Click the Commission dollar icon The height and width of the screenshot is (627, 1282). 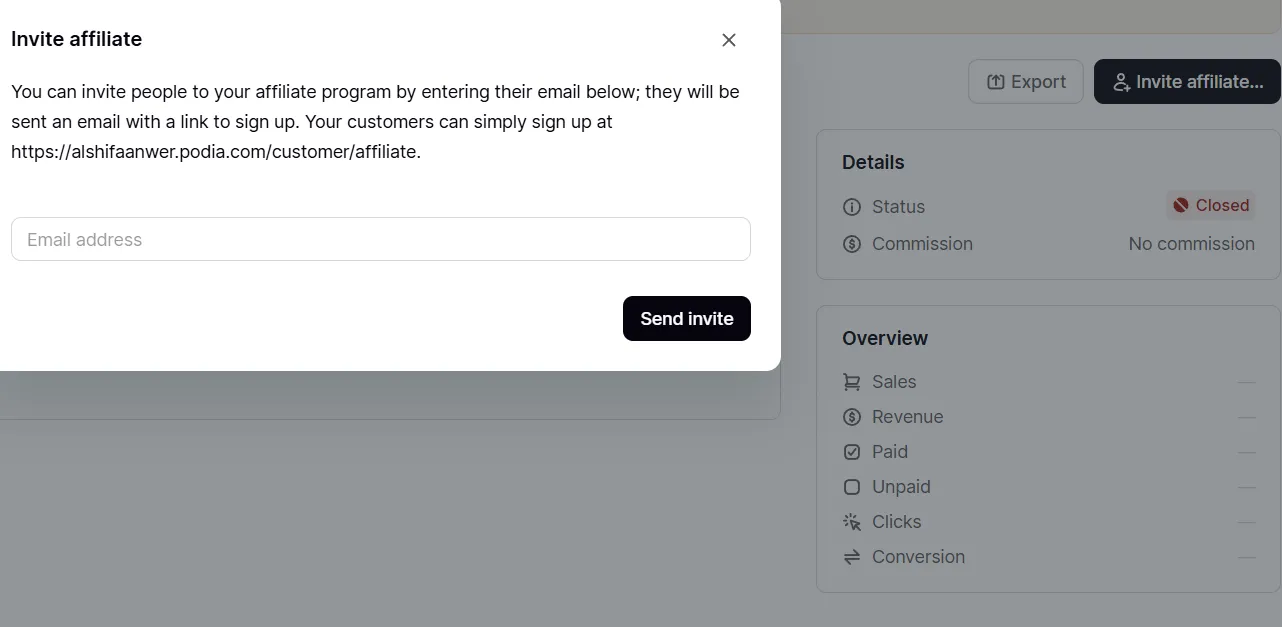coord(852,244)
